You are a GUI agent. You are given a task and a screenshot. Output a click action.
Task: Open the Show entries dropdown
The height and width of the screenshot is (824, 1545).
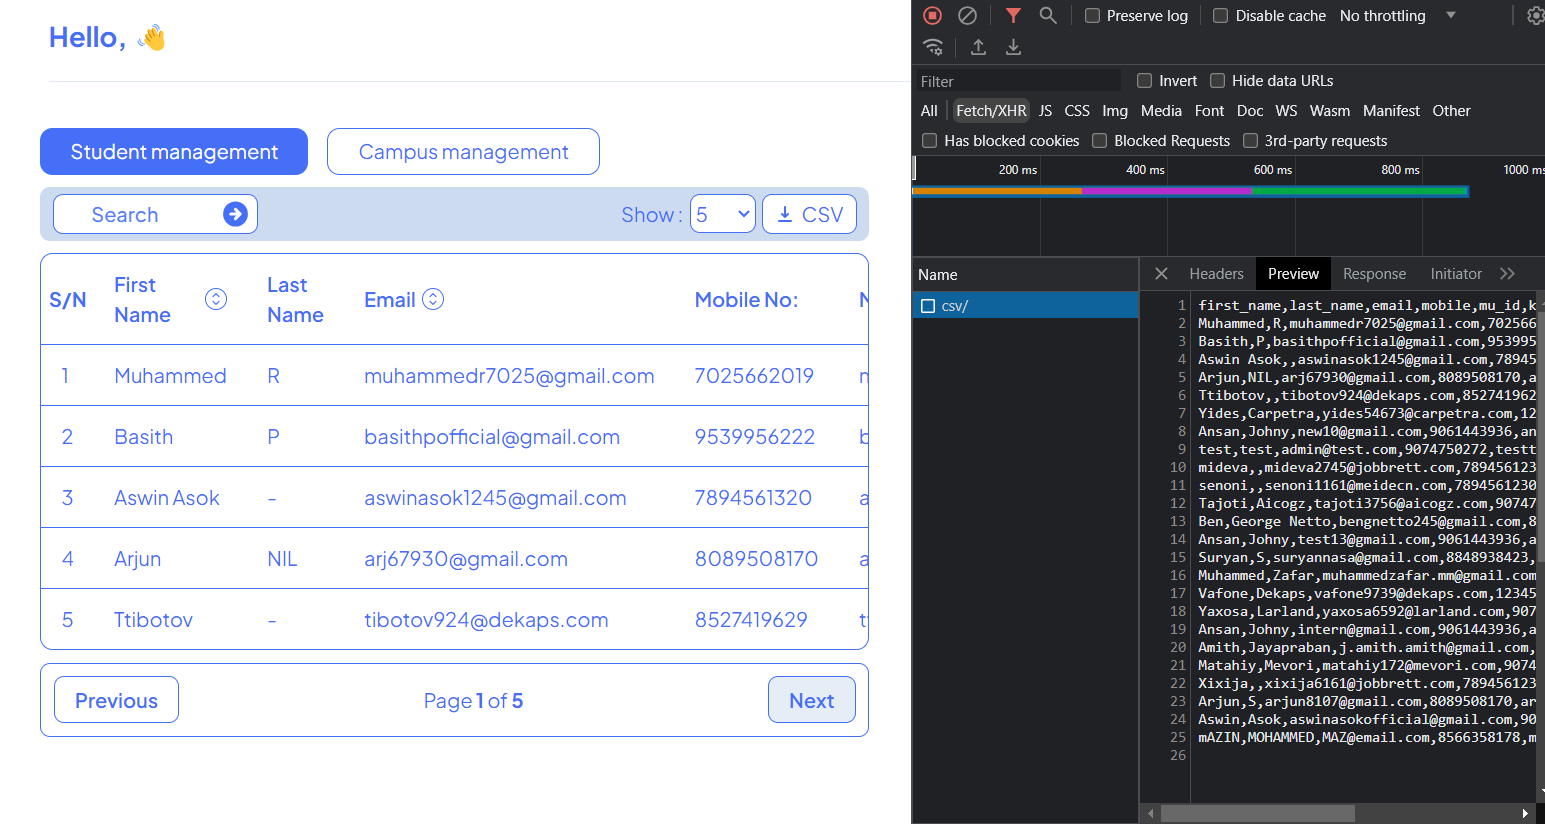point(723,214)
